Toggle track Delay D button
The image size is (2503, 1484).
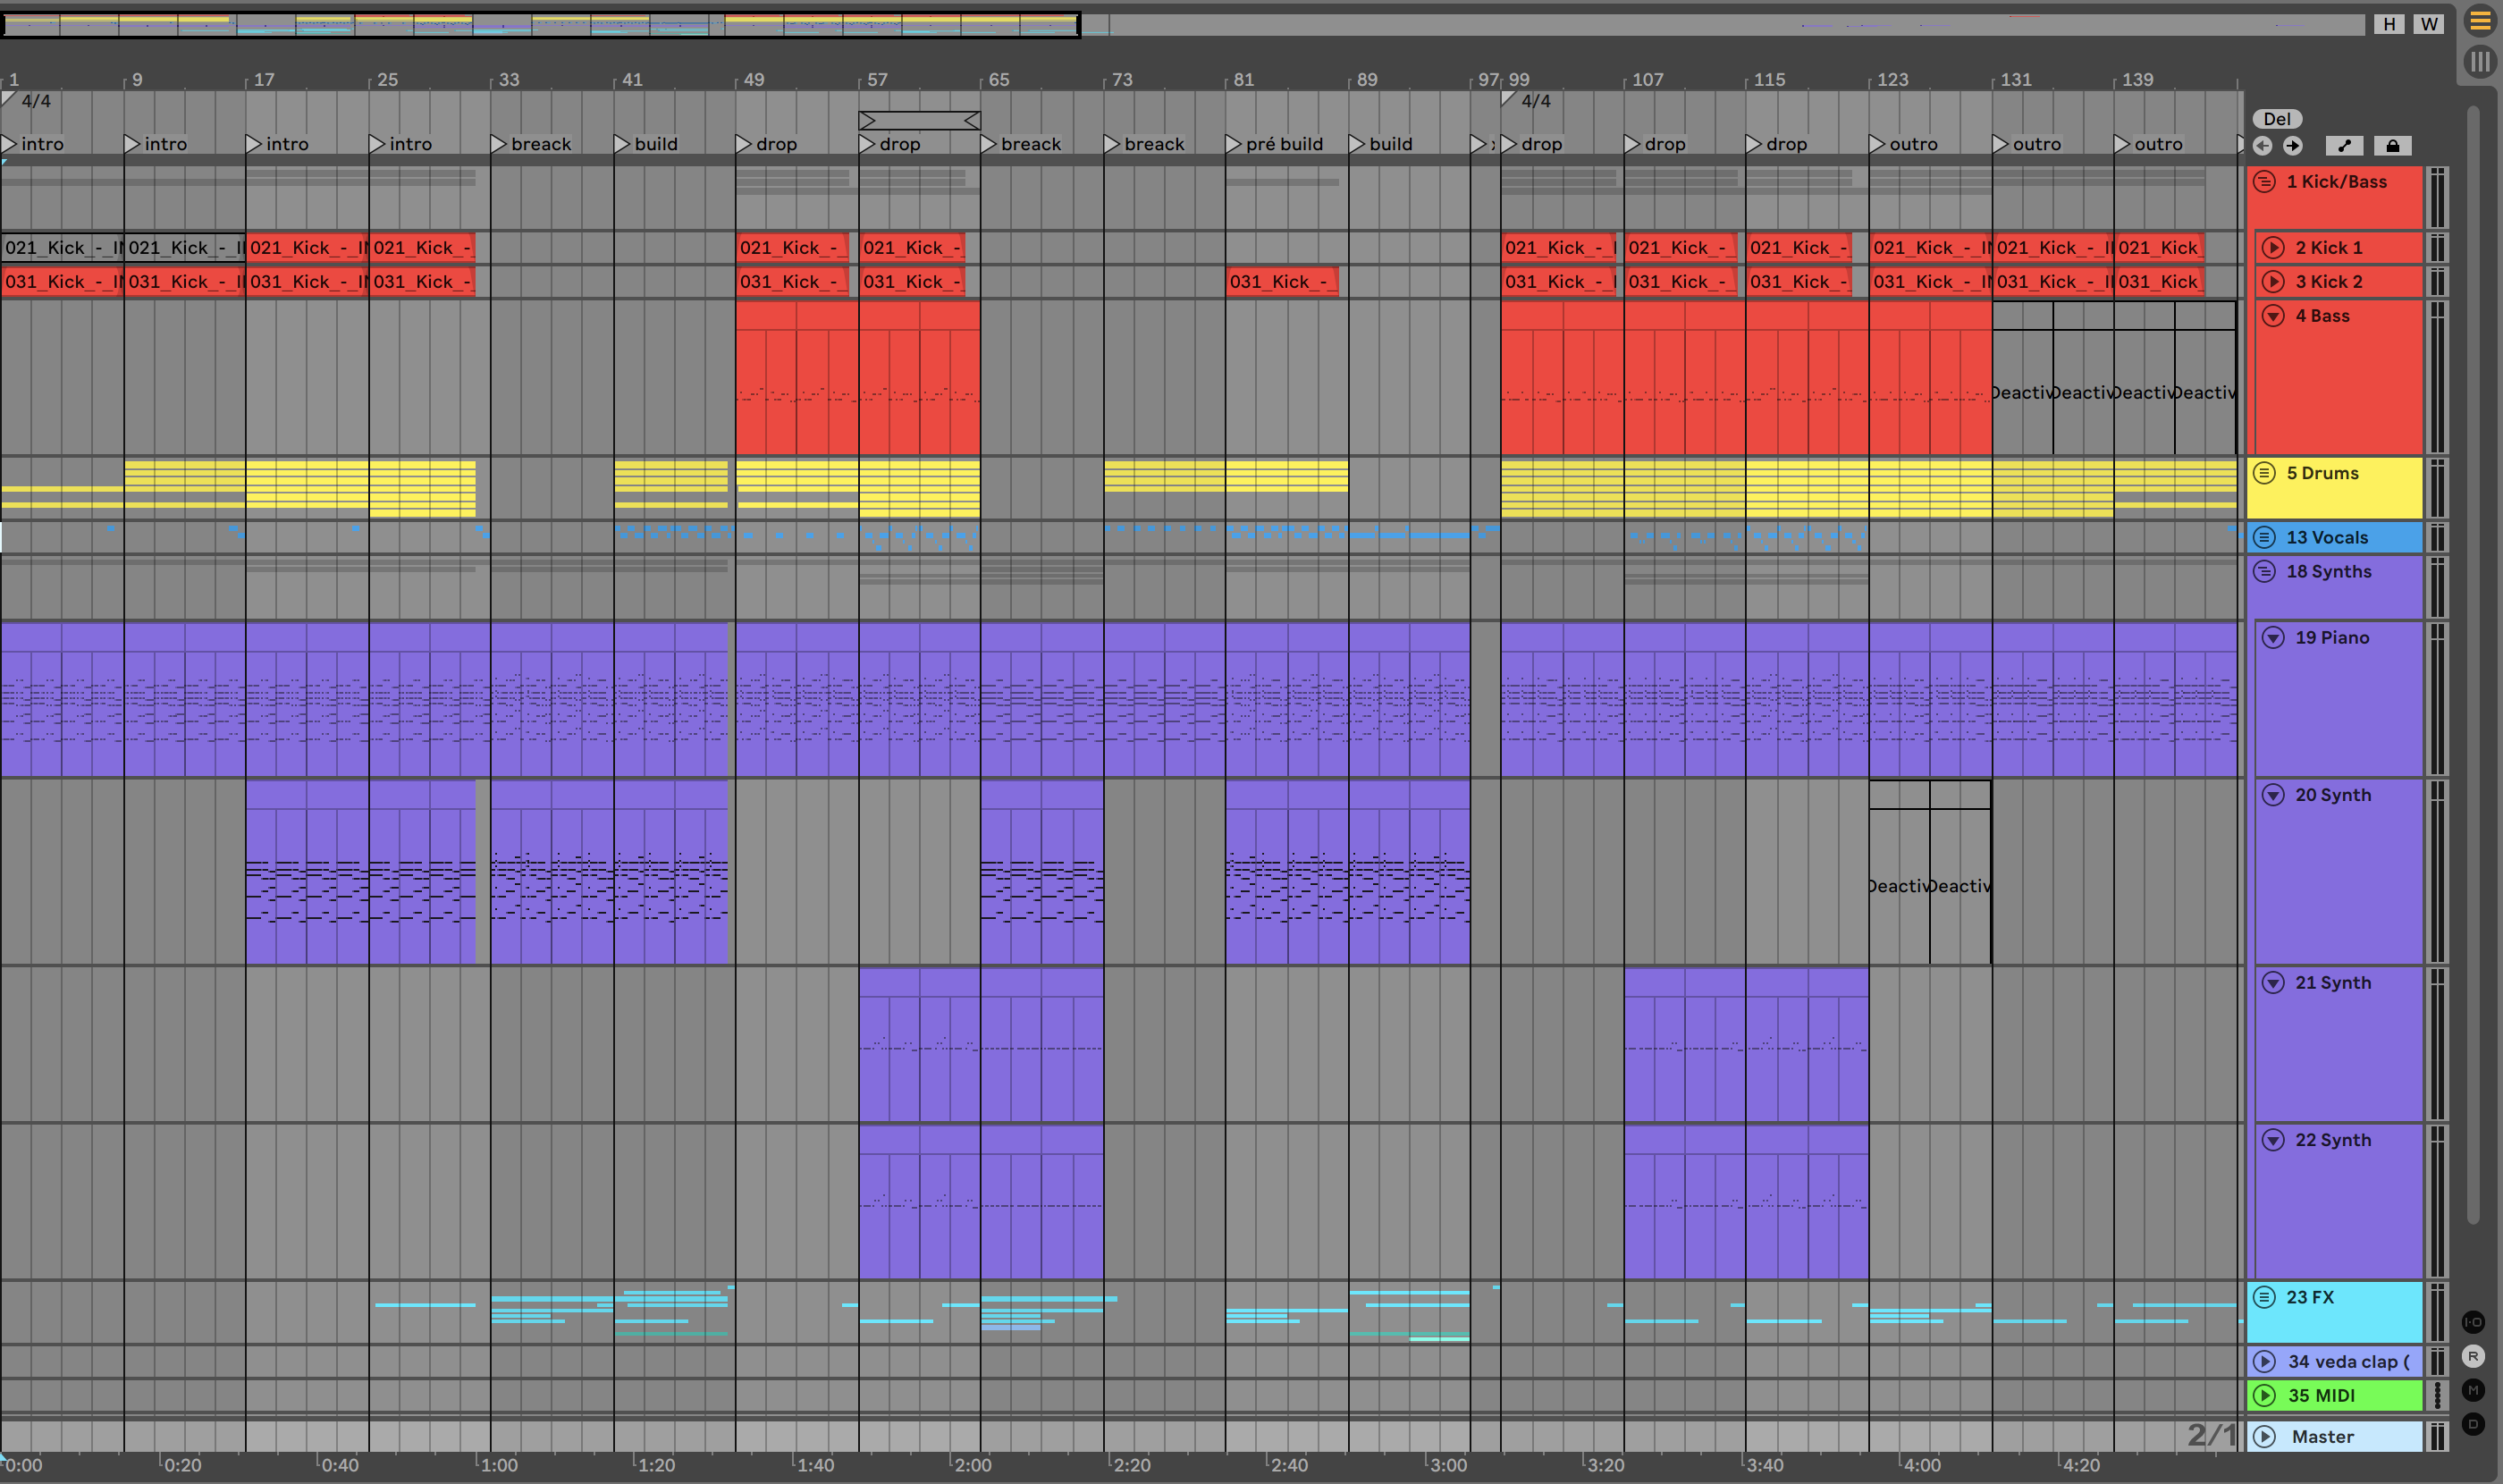tap(2473, 1424)
